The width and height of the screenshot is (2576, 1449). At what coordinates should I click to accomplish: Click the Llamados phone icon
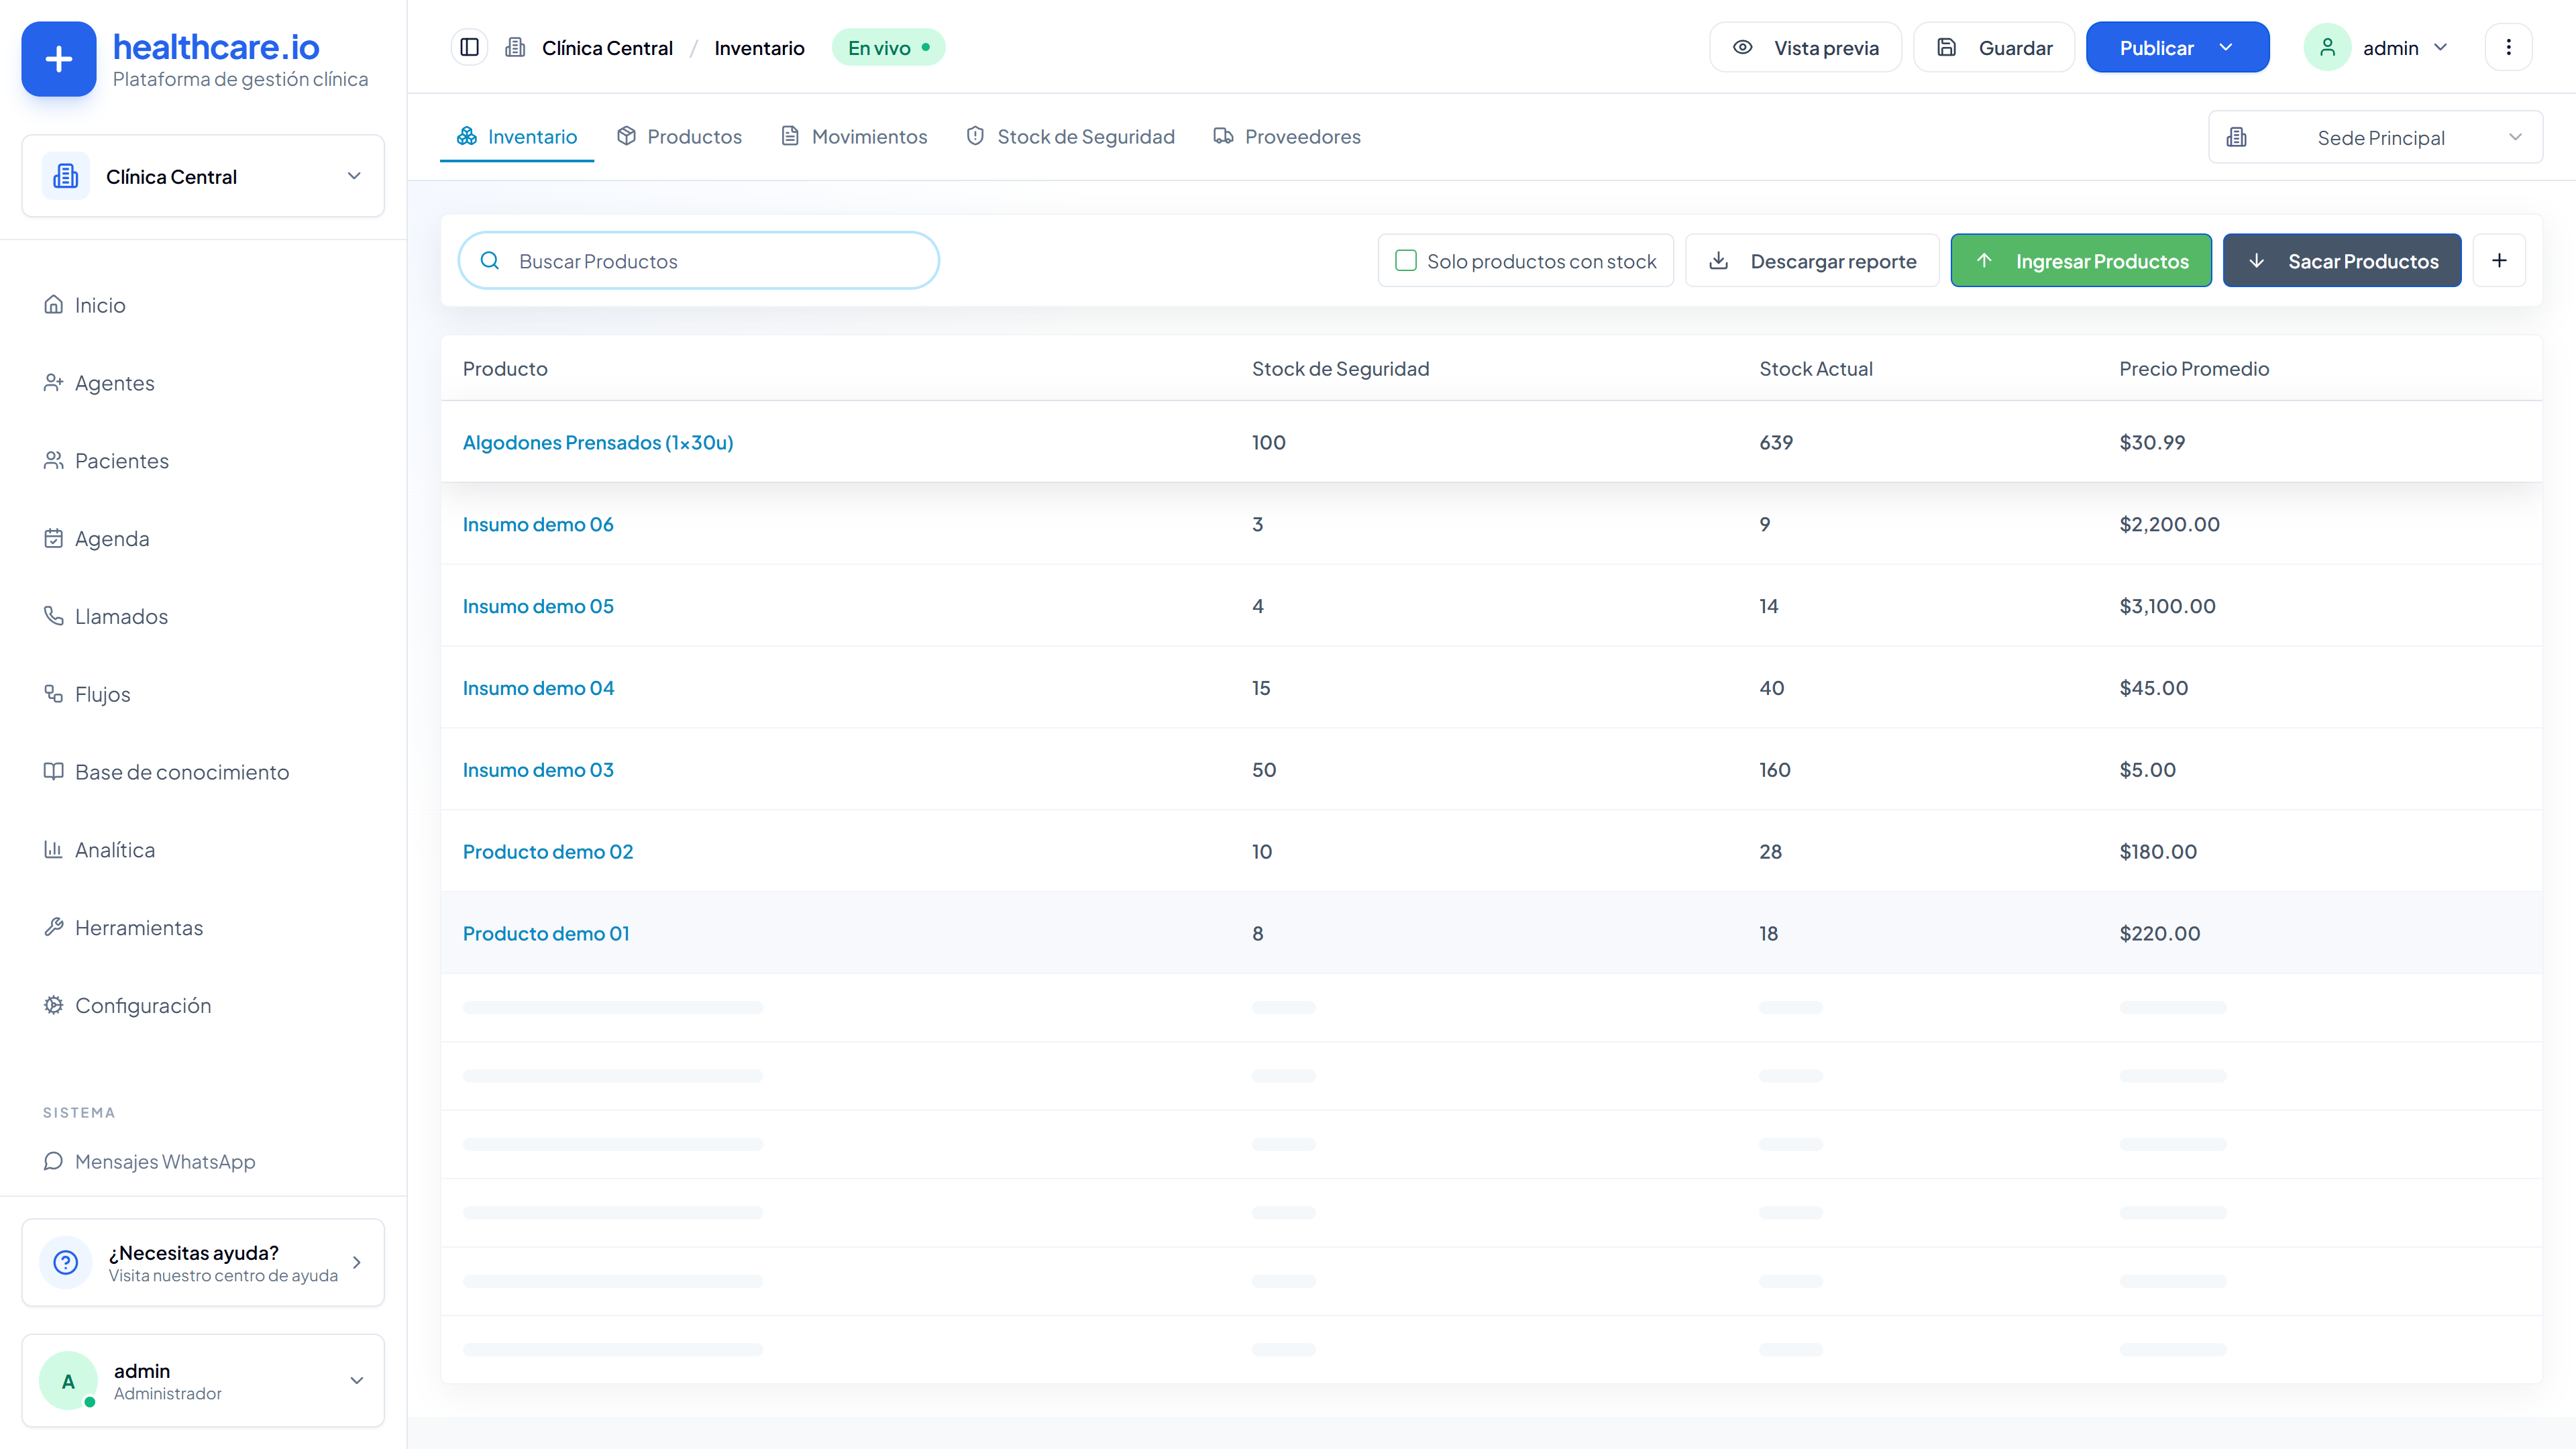click(53, 615)
